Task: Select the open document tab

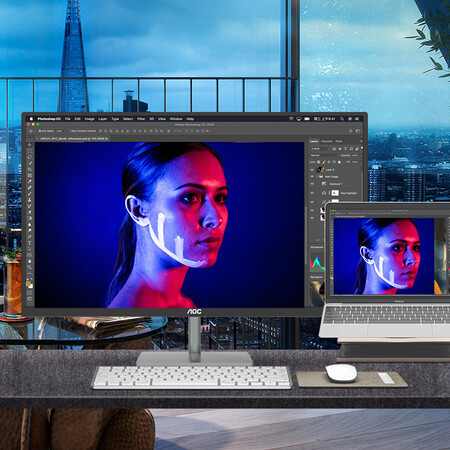Action: click(73, 139)
